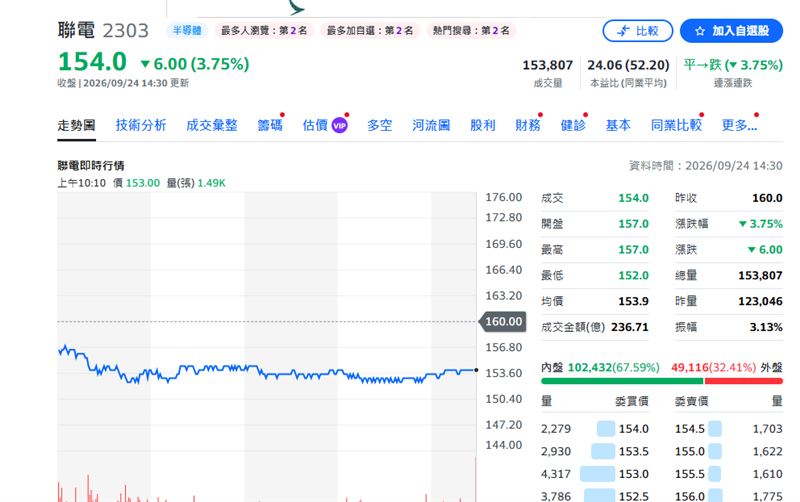The width and height of the screenshot is (800, 502).
Task: Click the 聯電 stock name heading
Action: point(76,30)
